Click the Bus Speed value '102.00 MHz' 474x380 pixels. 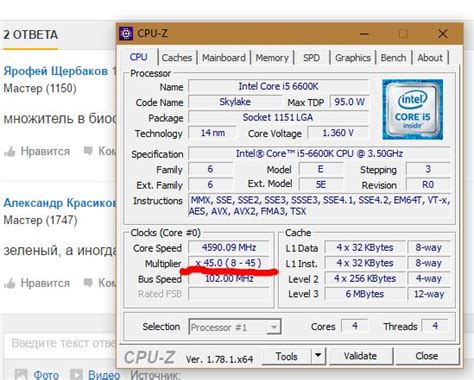[x=229, y=278]
